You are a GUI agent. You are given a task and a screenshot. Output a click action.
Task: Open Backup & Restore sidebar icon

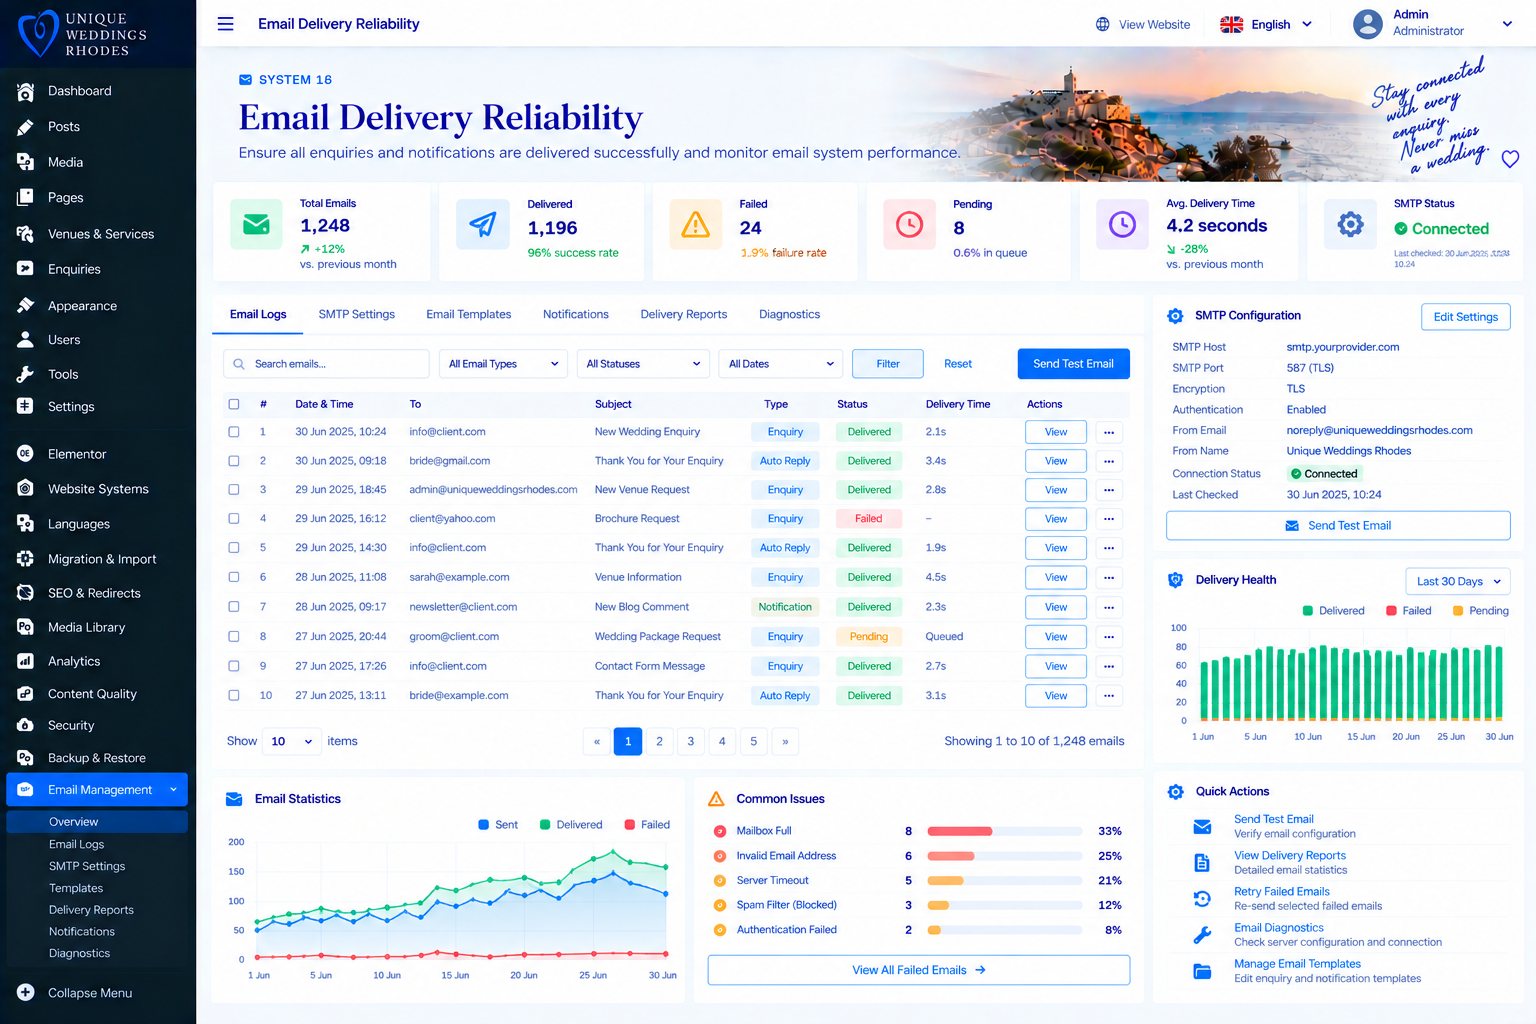(x=26, y=758)
